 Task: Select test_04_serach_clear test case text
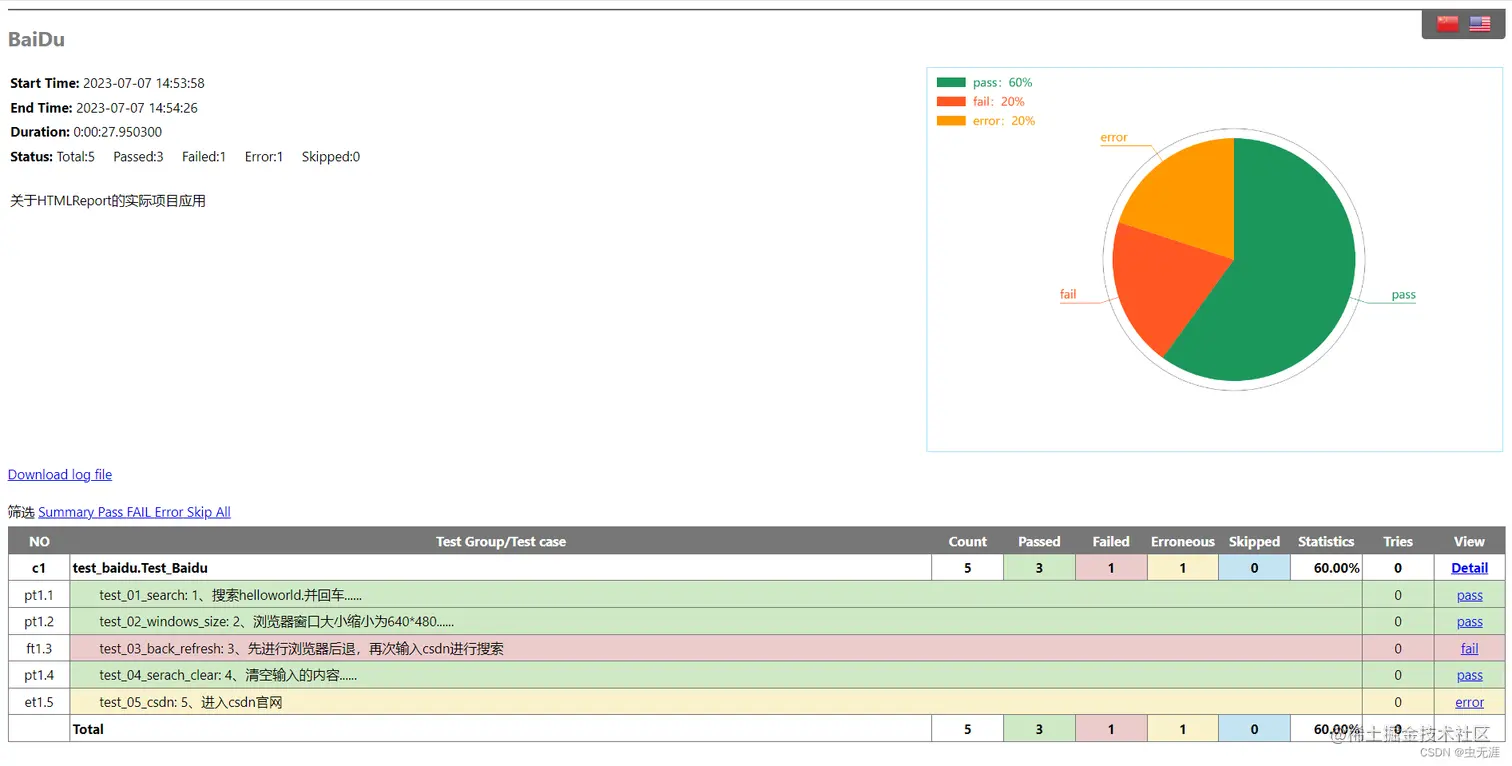(x=228, y=675)
